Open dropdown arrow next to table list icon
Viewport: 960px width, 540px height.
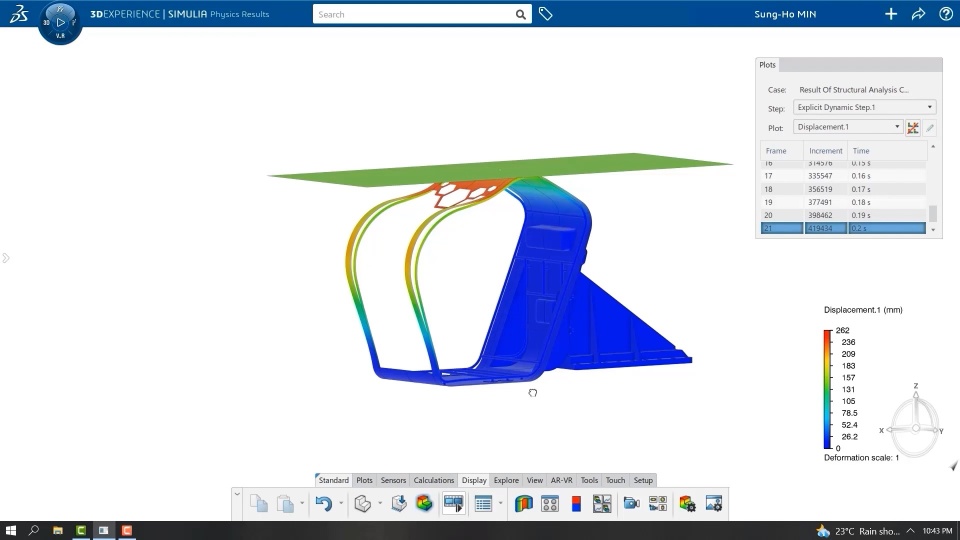pos(500,503)
